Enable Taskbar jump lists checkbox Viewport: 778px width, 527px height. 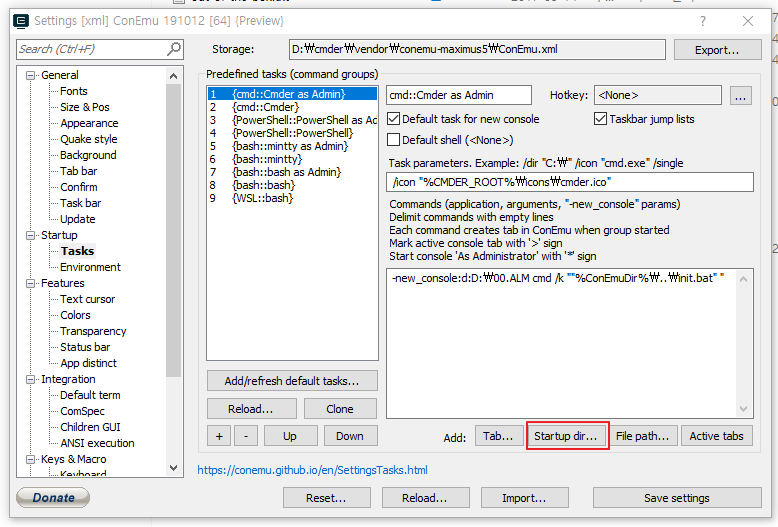(x=601, y=119)
